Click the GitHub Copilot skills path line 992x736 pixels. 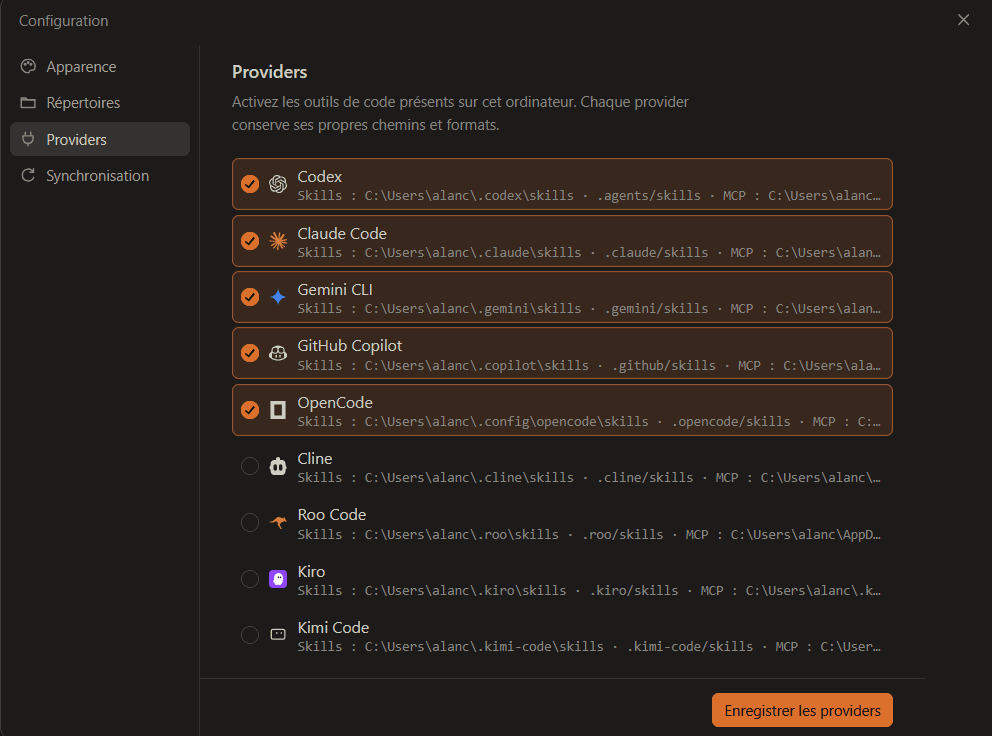click(x=589, y=365)
